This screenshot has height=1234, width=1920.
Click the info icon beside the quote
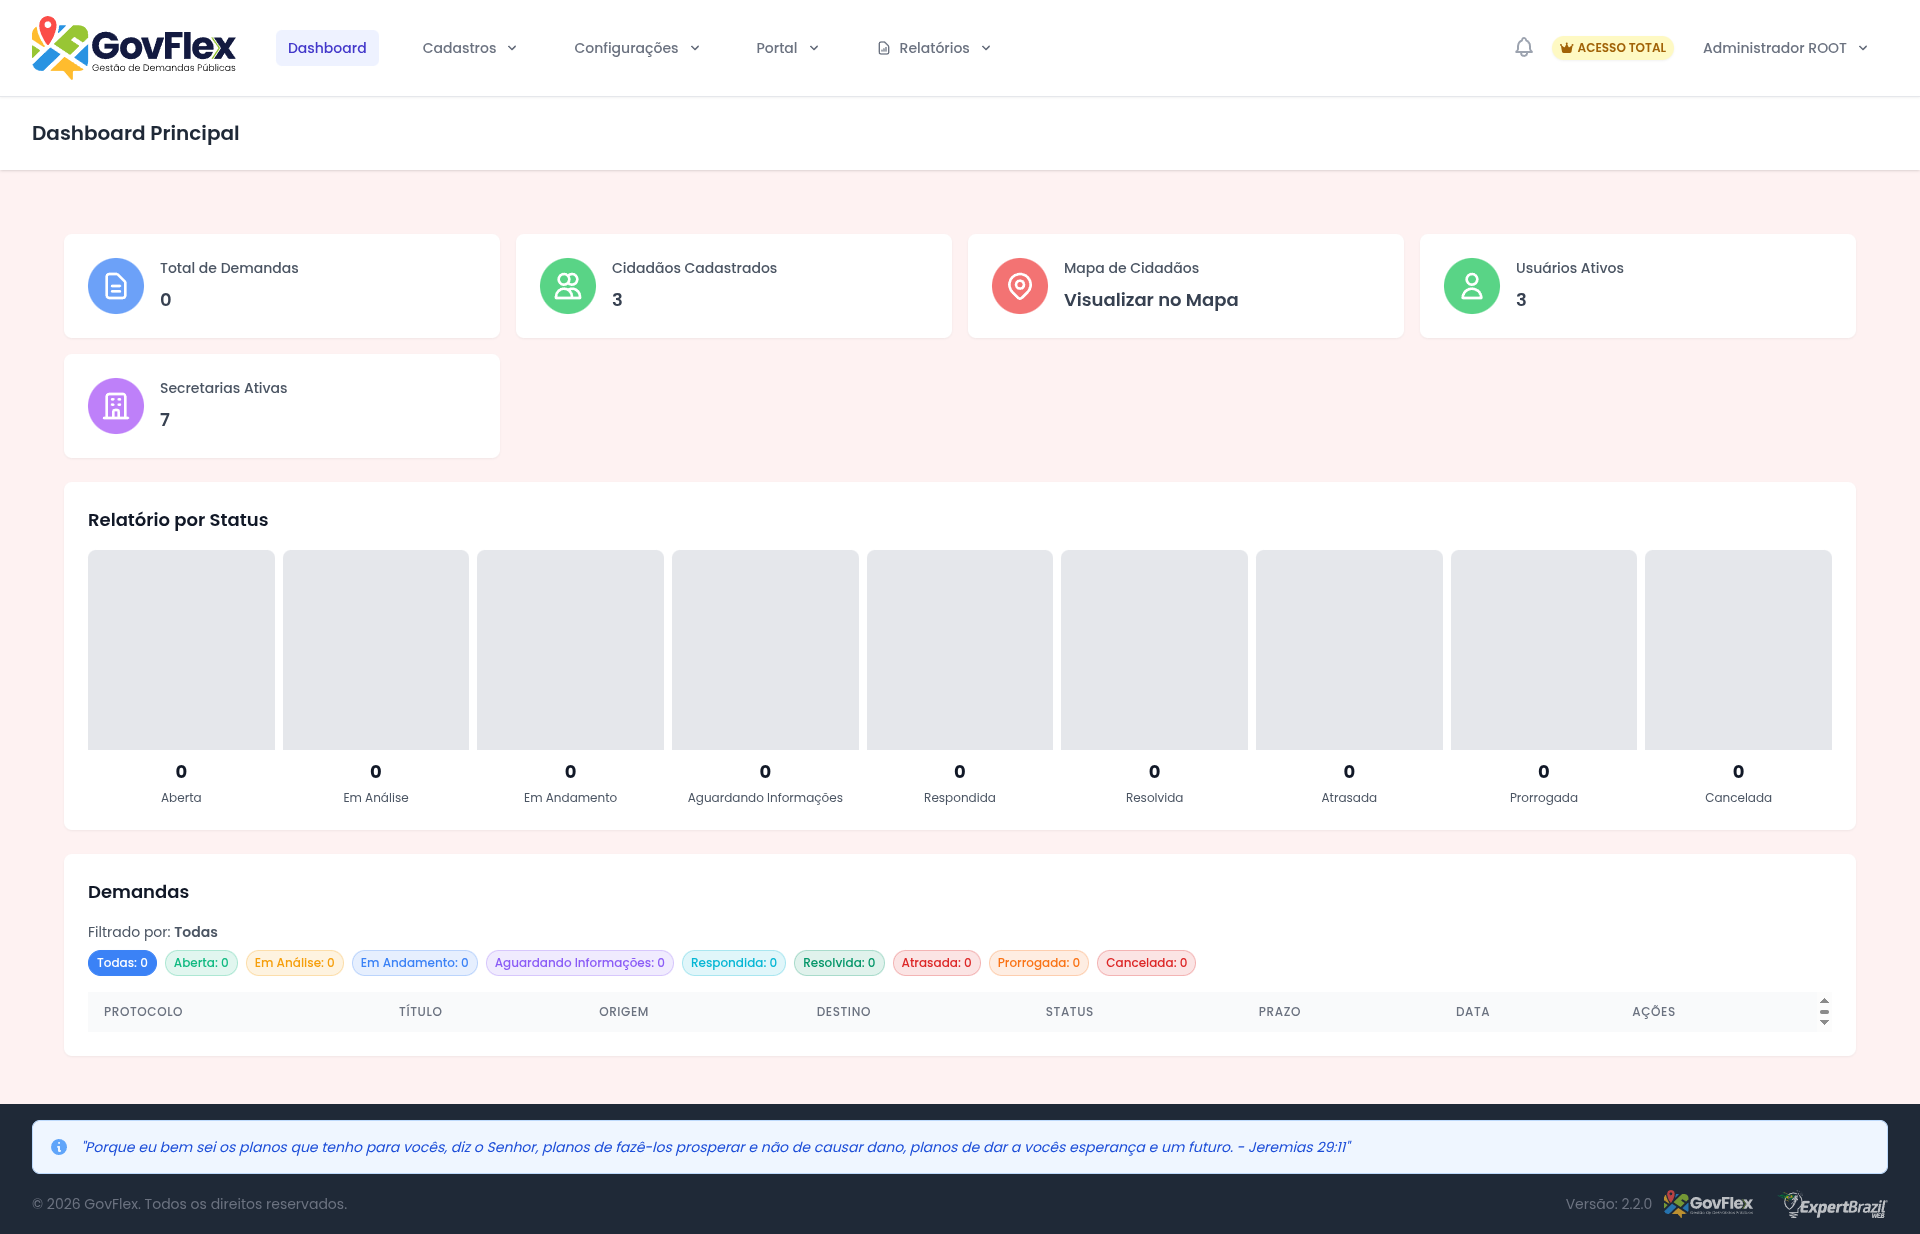point(59,1147)
